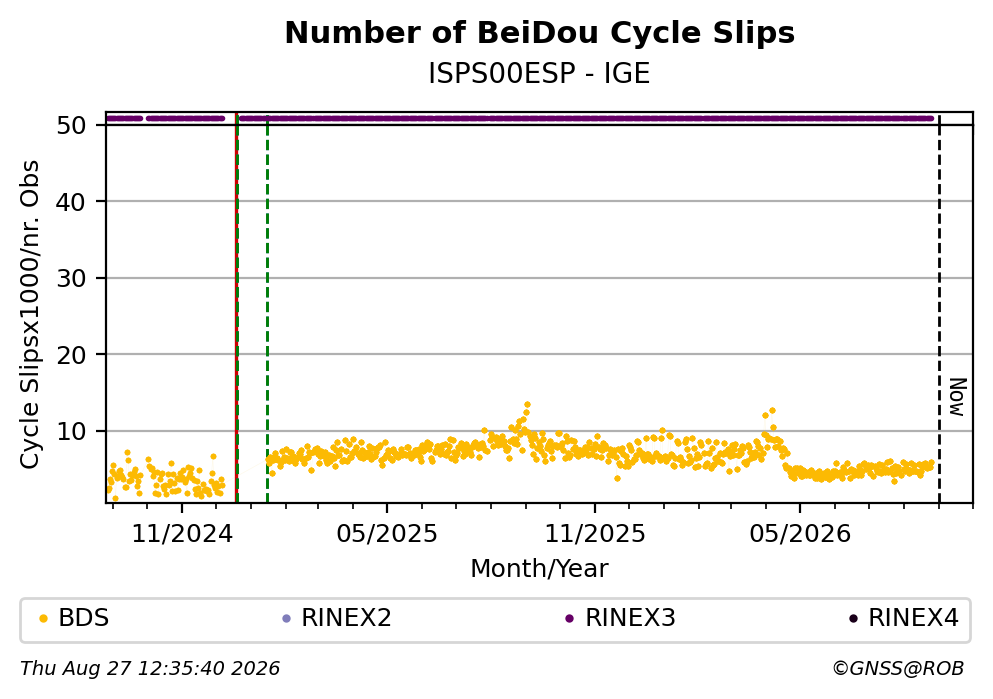993x699 pixels.
Task: Click the second green dashed vertical line
Action: [267, 308]
